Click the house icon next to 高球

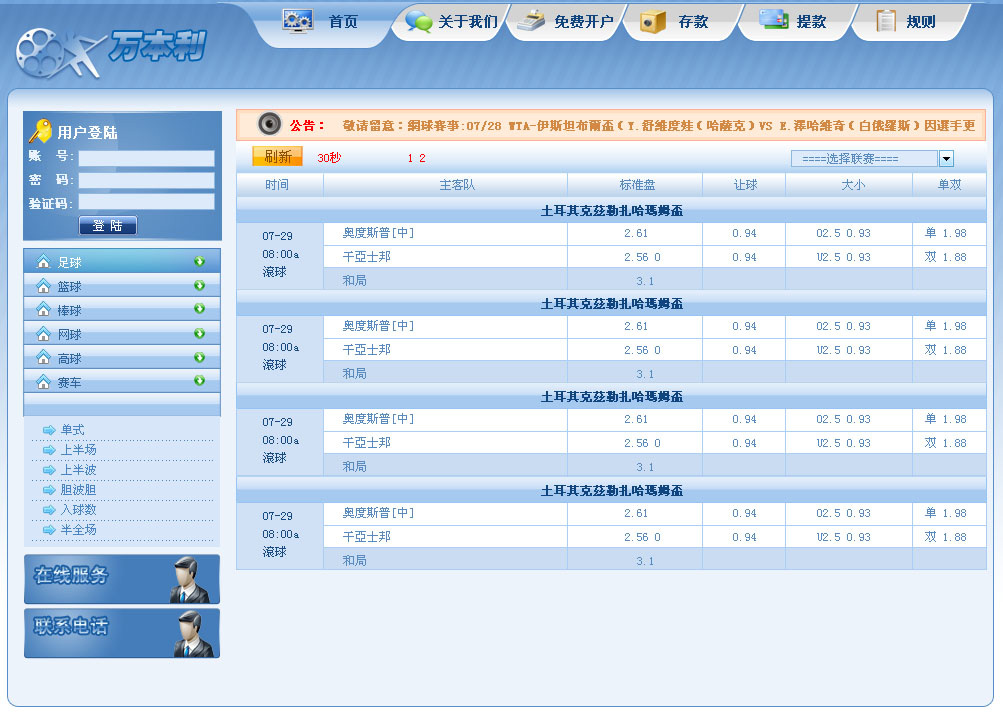point(43,357)
